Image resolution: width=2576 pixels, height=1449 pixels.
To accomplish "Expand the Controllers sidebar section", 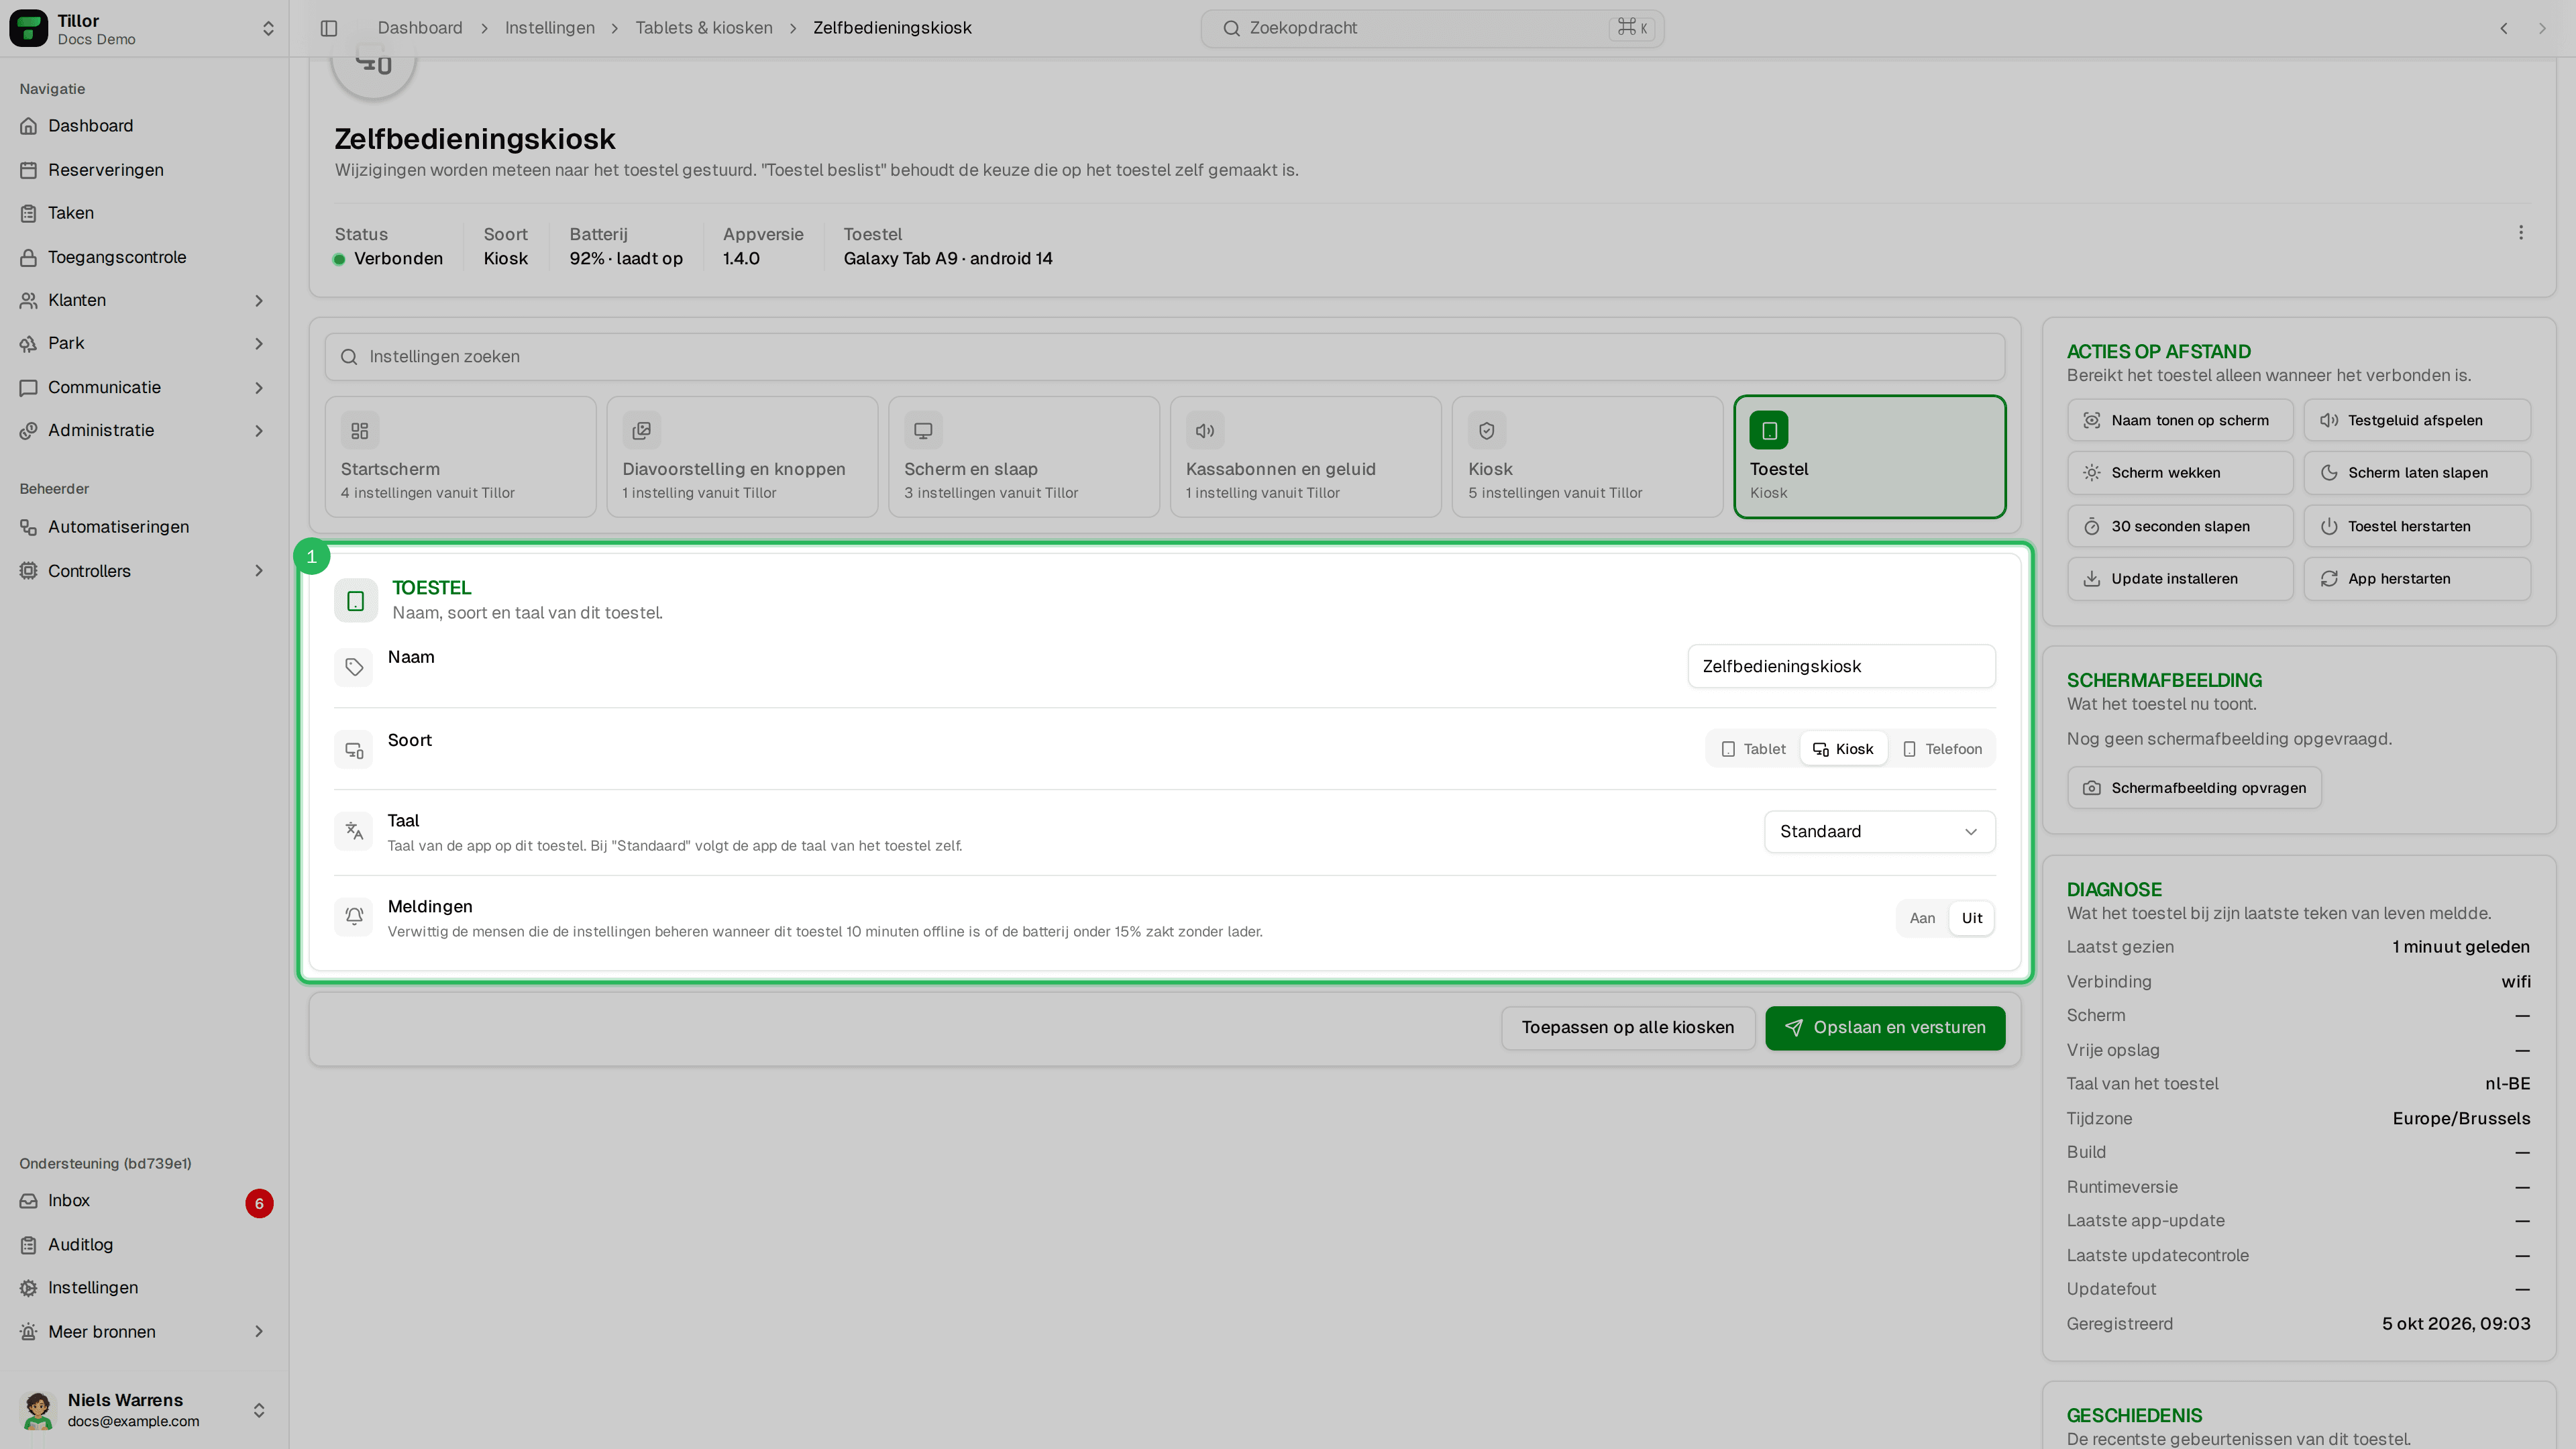I will (x=144, y=571).
